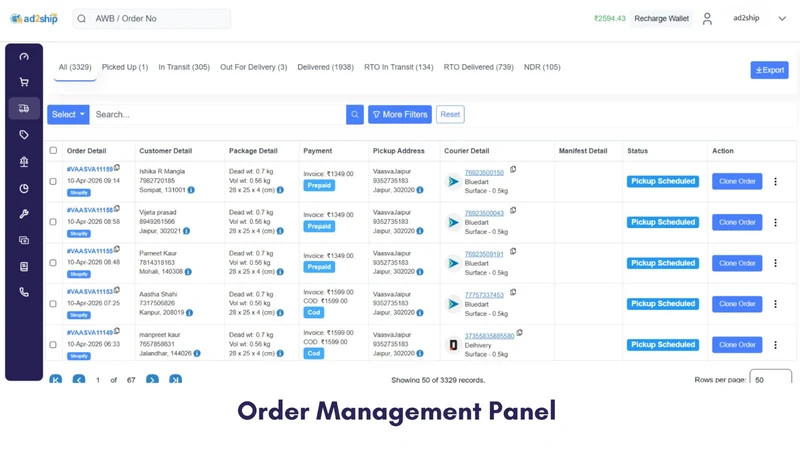Open the wallet money sidebar icon
This screenshot has height=450, width=800.
pyautogui.click(x=24, y=240)
